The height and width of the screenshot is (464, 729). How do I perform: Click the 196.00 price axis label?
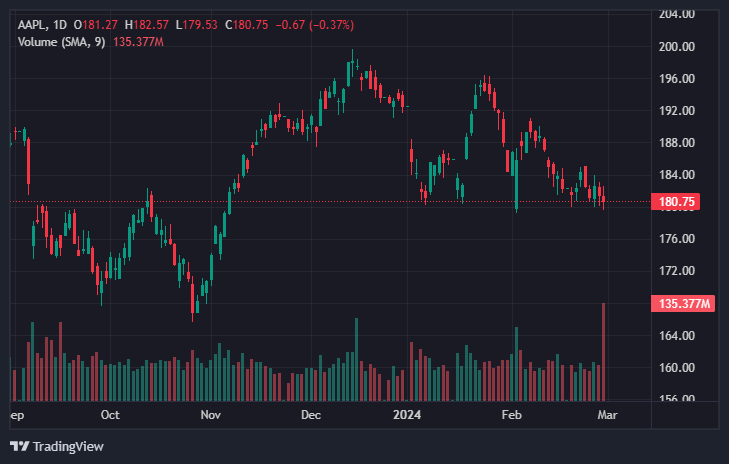[x=676, y=79]
